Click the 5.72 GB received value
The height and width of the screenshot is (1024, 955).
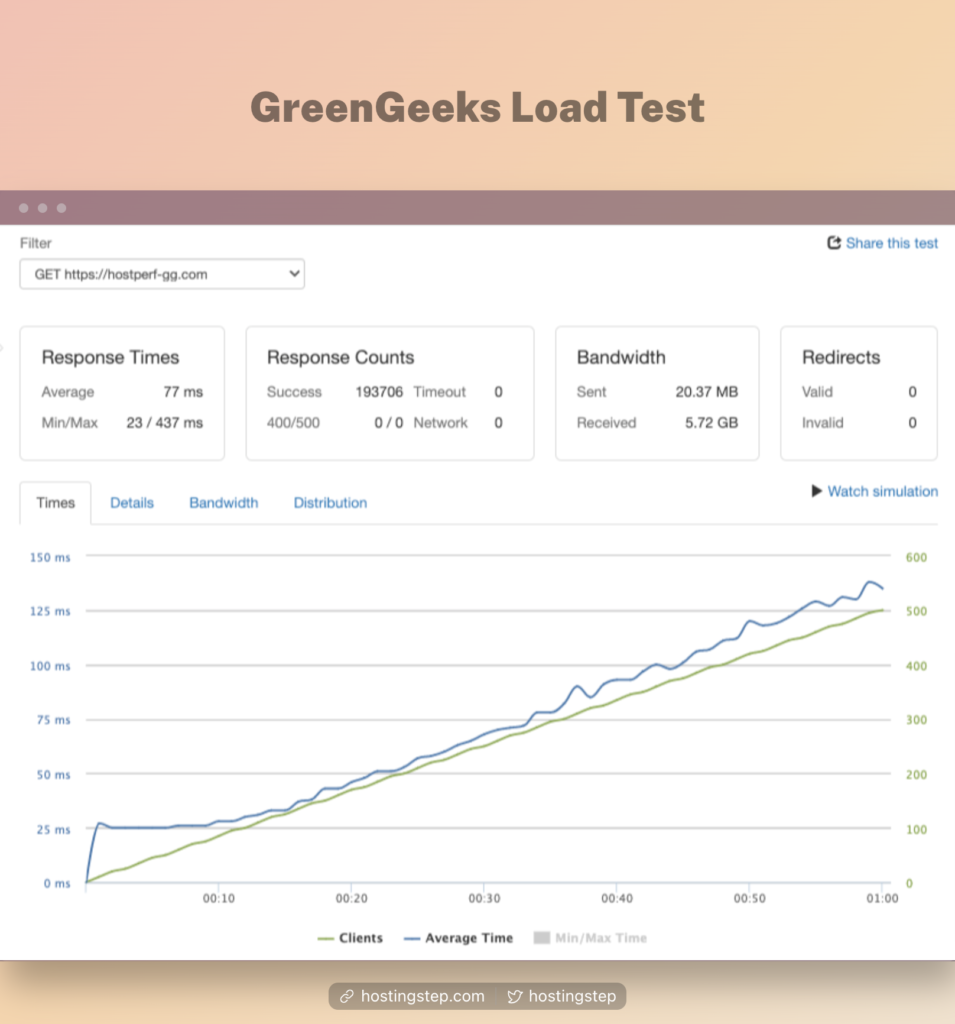[711, 423]
